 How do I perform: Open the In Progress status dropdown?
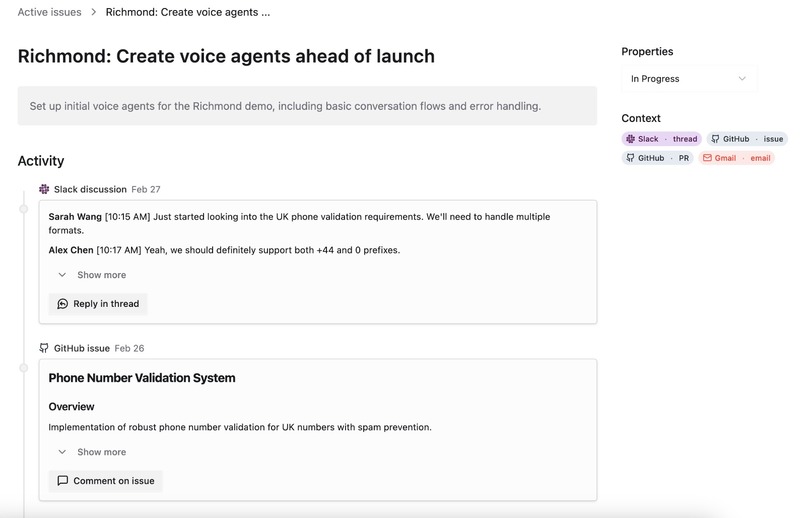[x=688, y=79]
